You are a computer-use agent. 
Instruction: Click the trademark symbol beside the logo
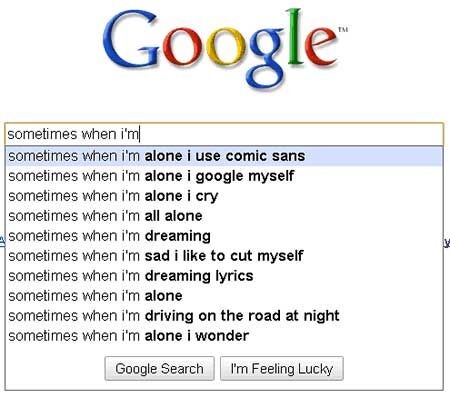tap(343, 30)
